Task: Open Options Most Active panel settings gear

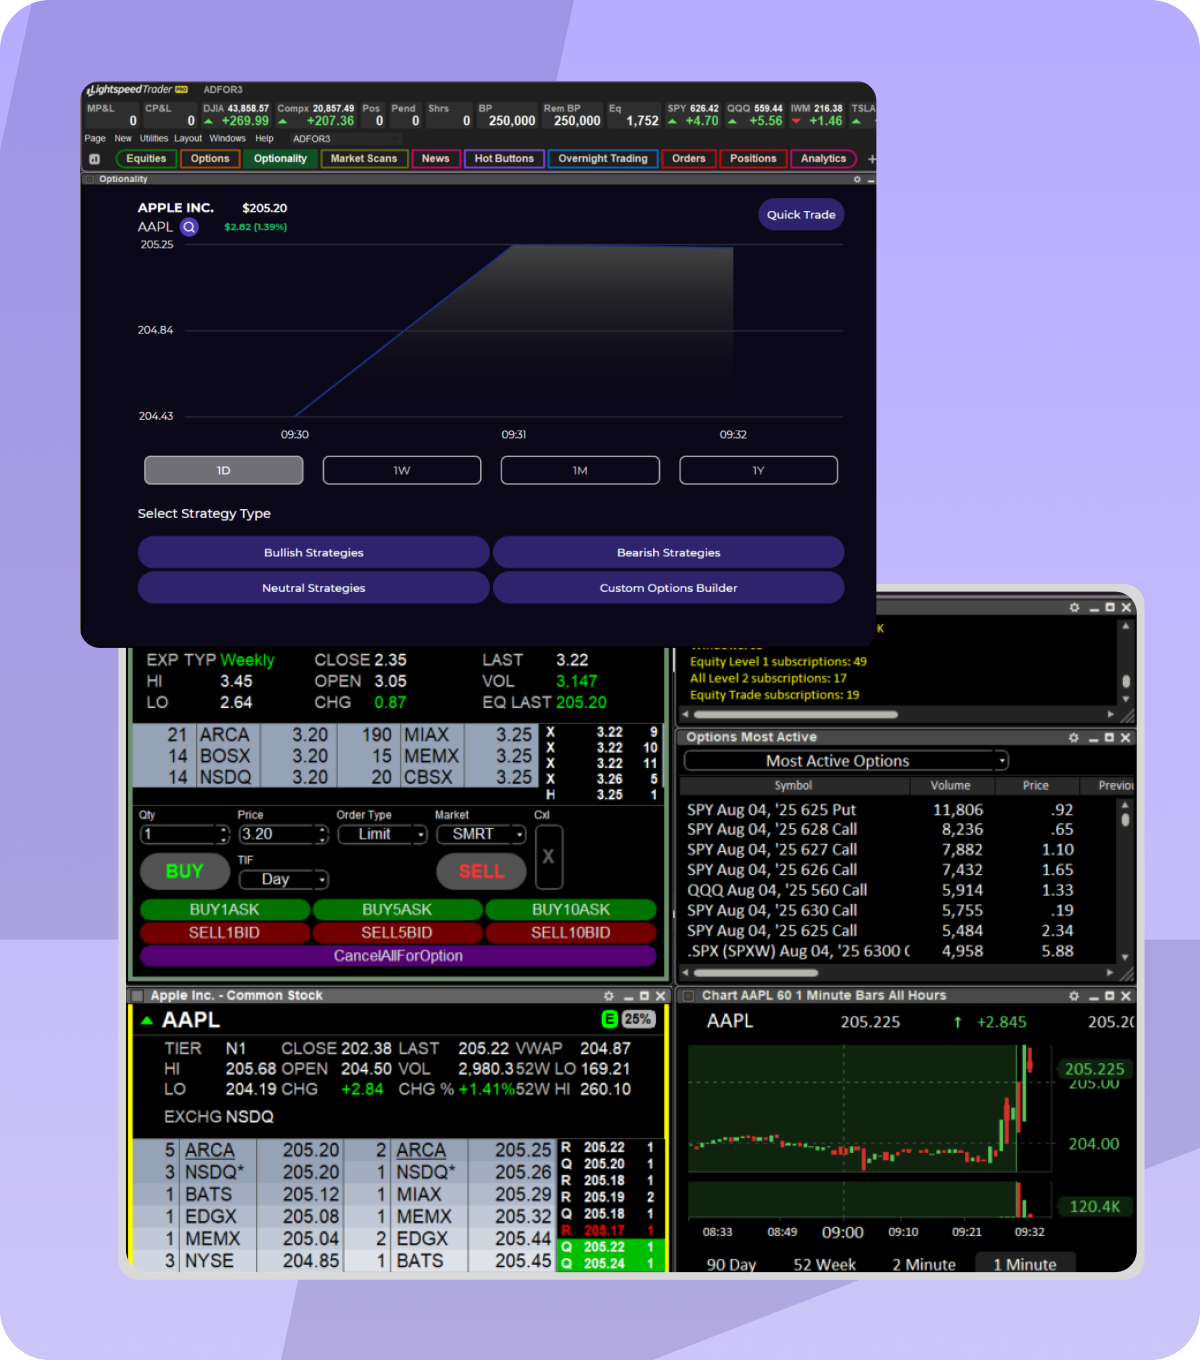Action: (1074, 737)
